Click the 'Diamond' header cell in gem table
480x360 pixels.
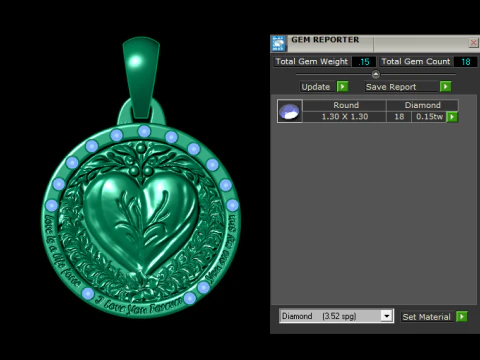[x=422, y=105]
